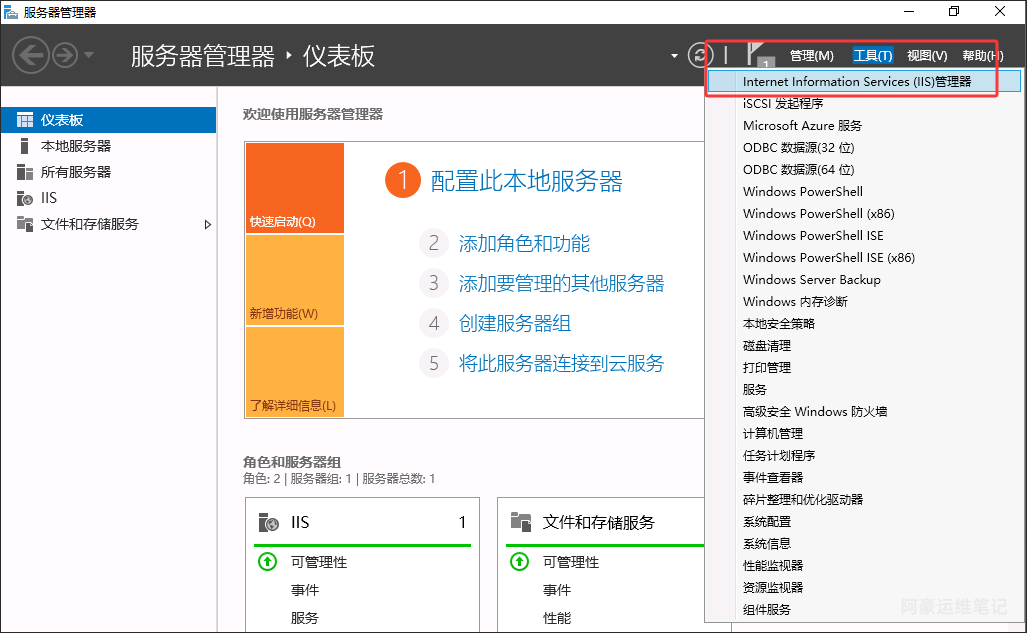Click the 所有服务器 icon in sidebar
Viewport: 1027px width, 633px height.
[25, 172]
